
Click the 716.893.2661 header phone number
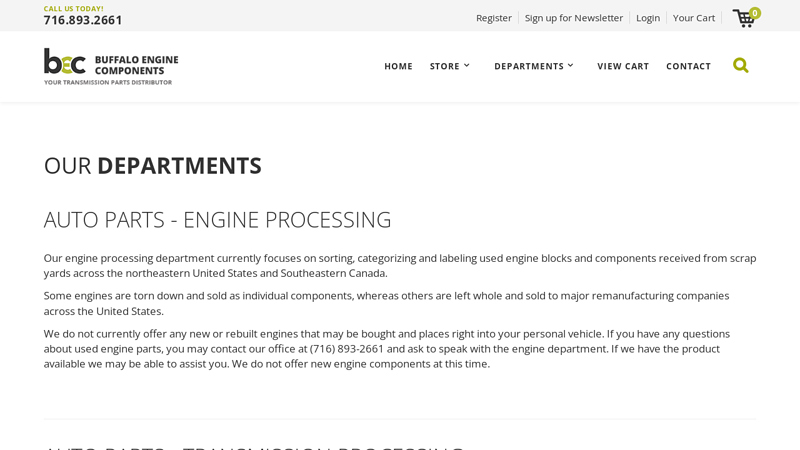click(83, 20)
